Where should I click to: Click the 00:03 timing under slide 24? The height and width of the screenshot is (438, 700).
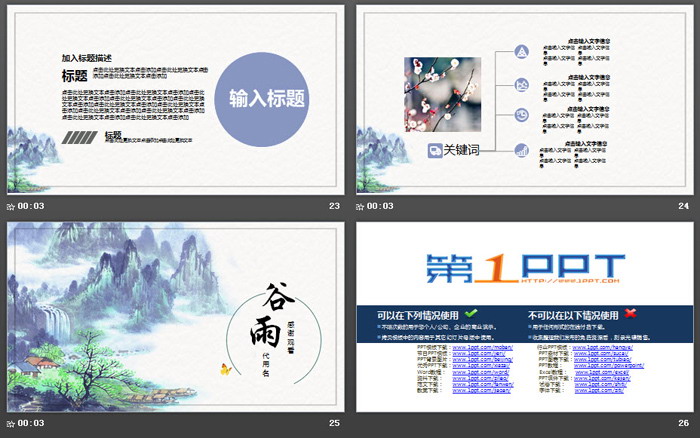[x=380, y=206]
